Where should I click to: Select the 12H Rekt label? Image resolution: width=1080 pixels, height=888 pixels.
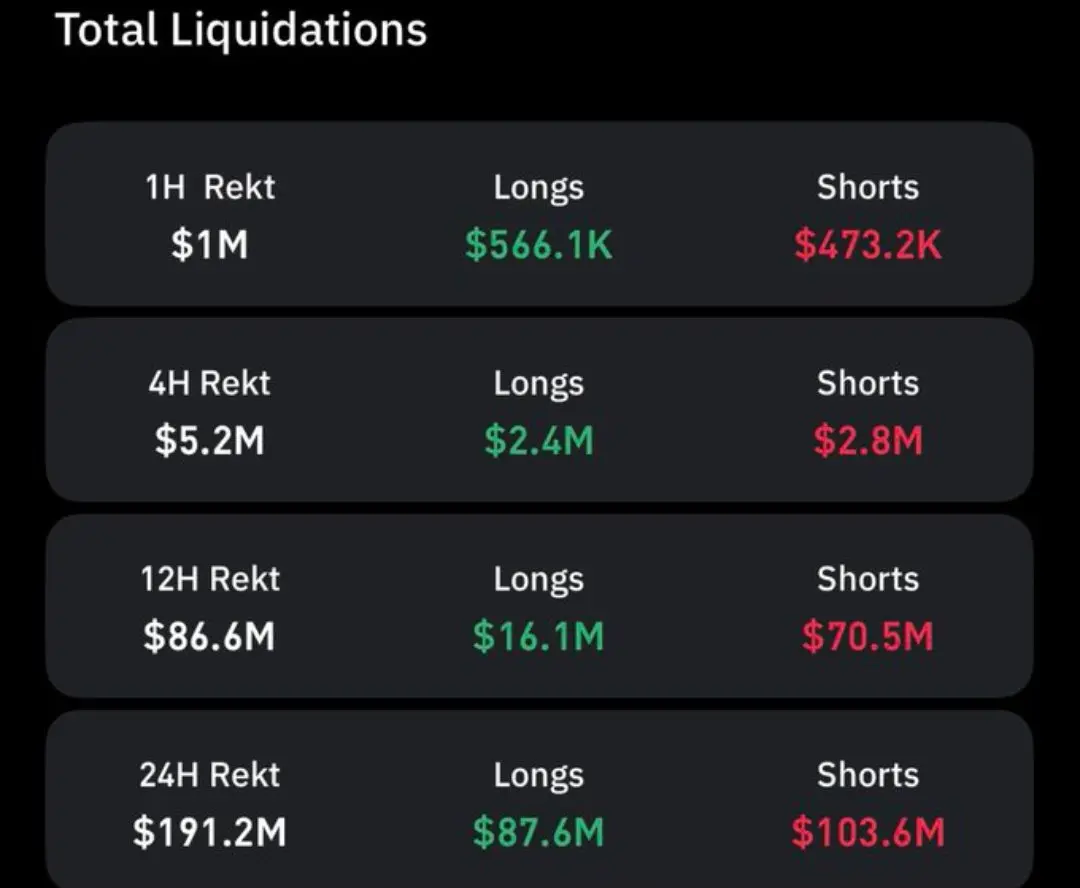[x=210, y=579]
